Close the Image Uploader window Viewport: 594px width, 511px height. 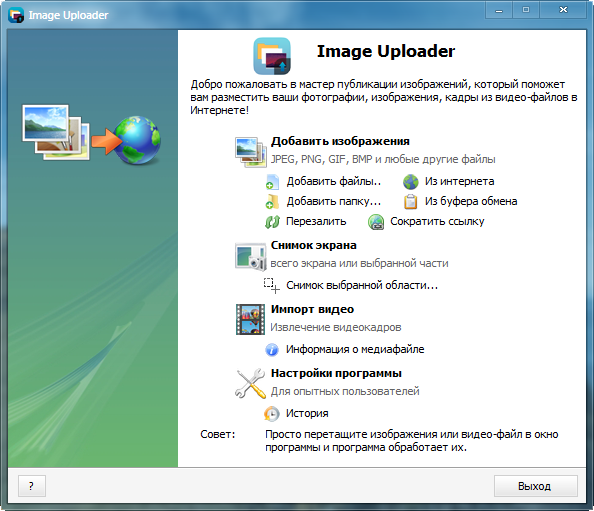point(563,10)
